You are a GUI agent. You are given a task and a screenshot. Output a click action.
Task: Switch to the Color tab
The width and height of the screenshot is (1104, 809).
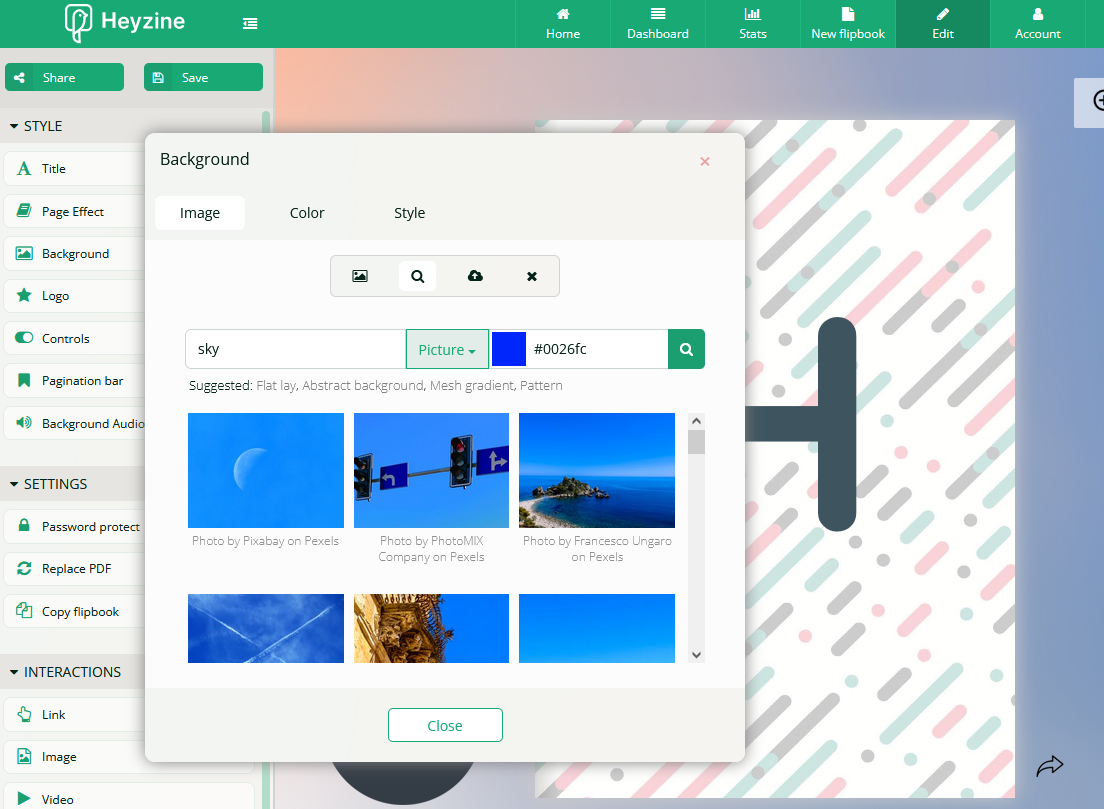(x=307, y=213)
